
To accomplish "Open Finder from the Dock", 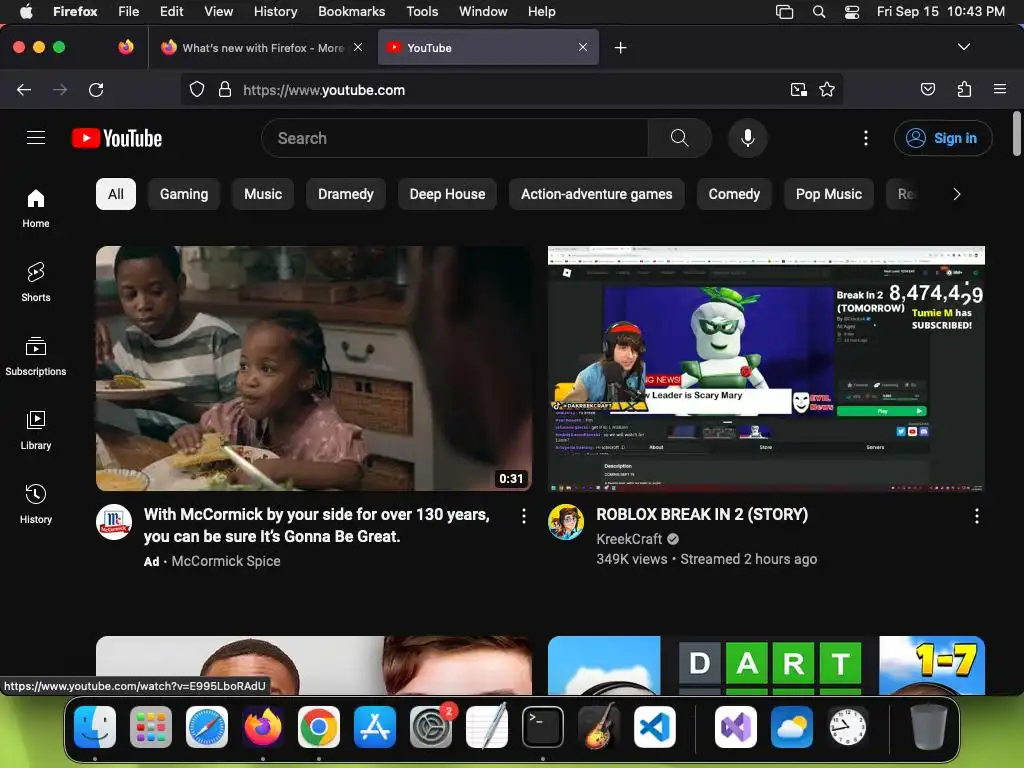I will (x=95, y=727).
